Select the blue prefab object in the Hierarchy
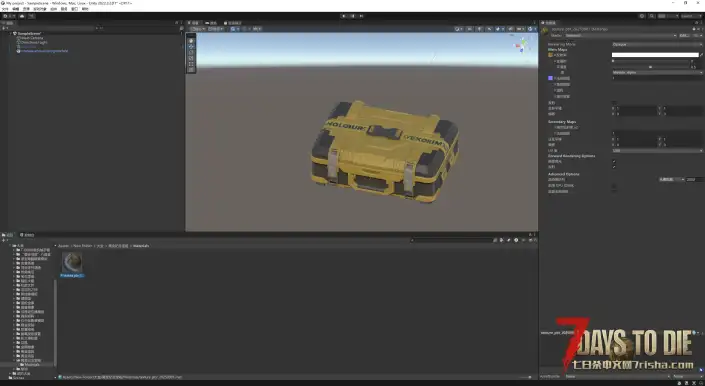 [44, 51]
